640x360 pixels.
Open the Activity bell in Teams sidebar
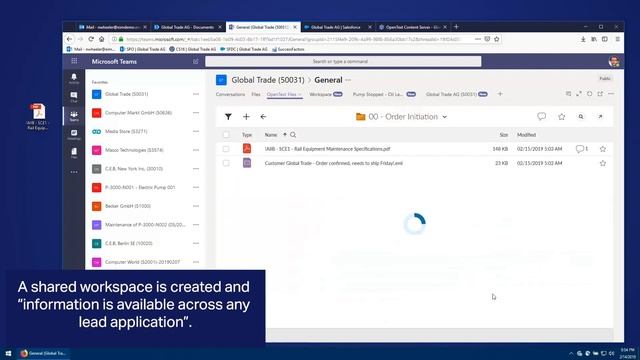[74, 78]
